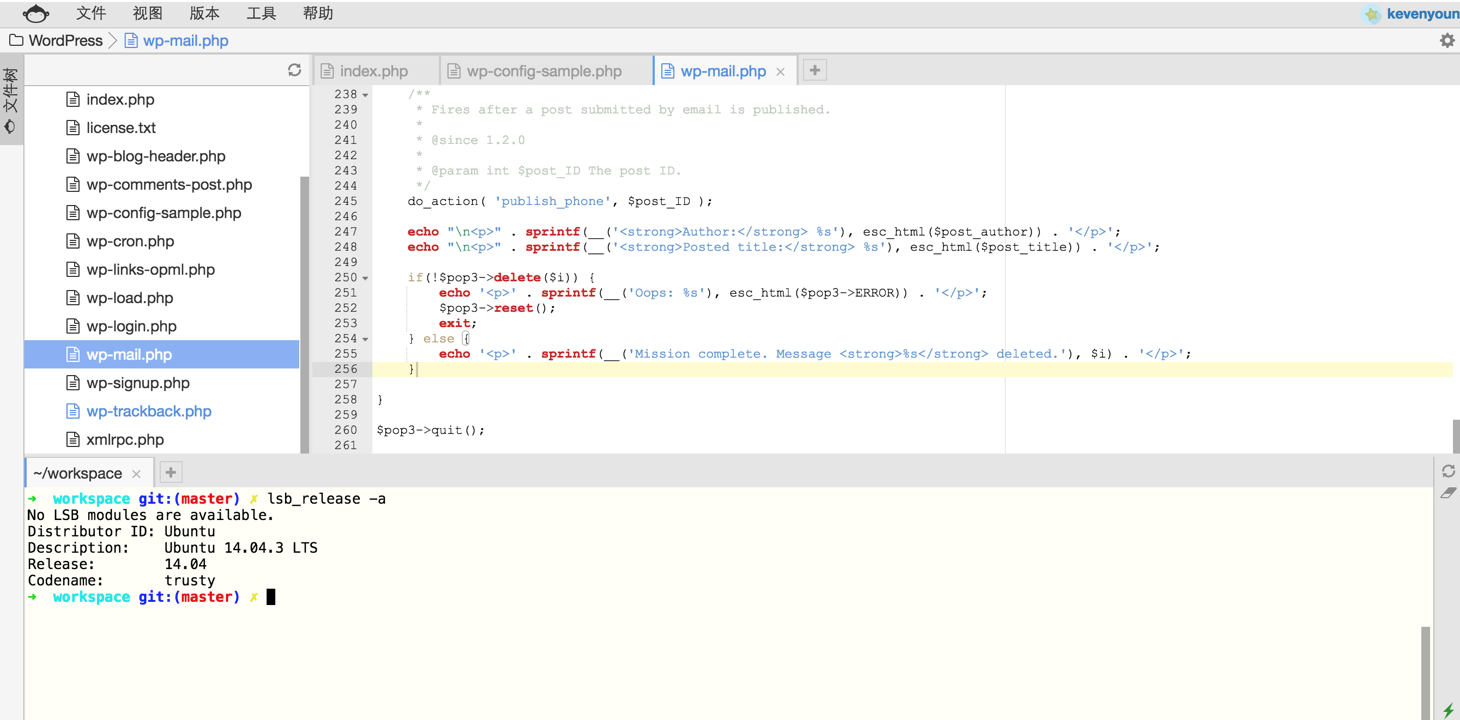This screenshot has width=1460, height=720.
Task: Collapse the comment block at line 238
Action: tap(365, 95)
